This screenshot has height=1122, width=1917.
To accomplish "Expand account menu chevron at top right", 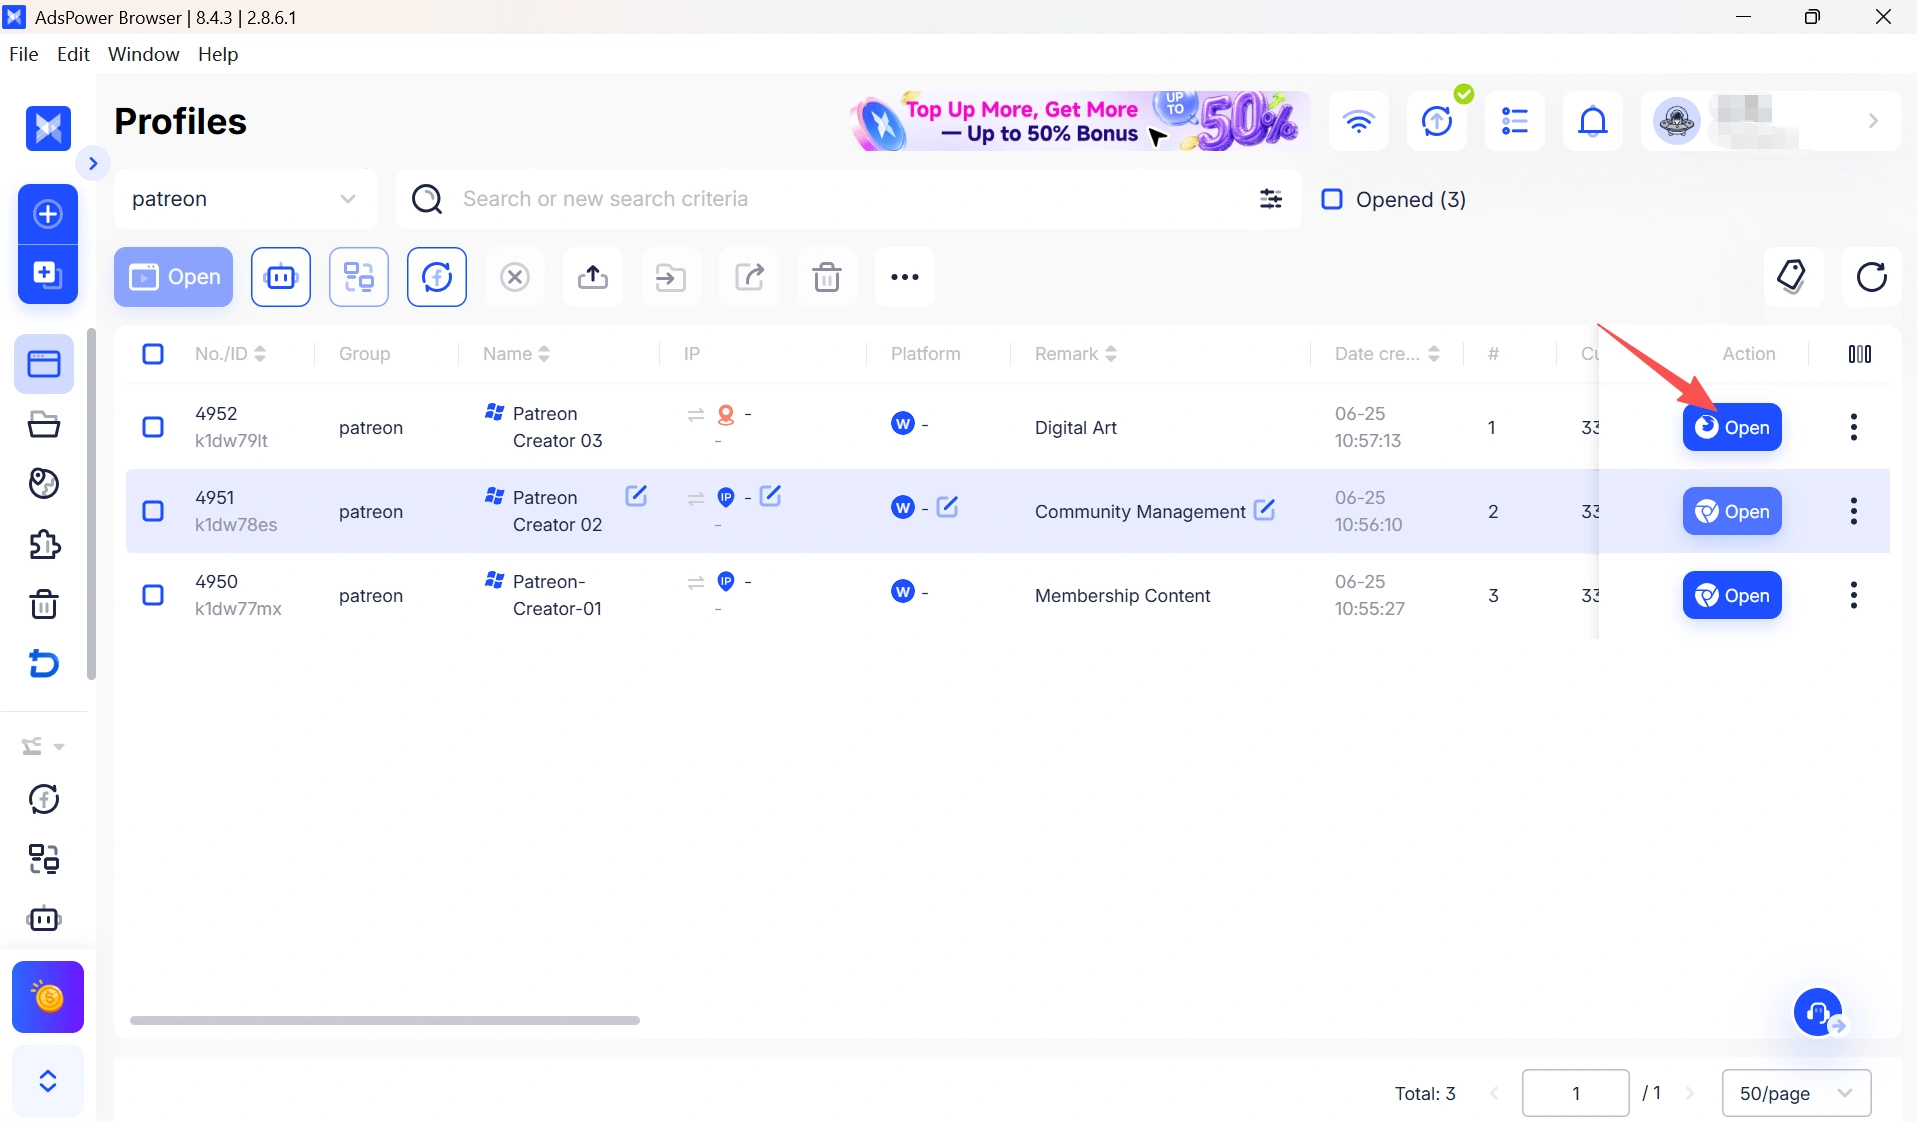I will click(x=1873, y=121).
